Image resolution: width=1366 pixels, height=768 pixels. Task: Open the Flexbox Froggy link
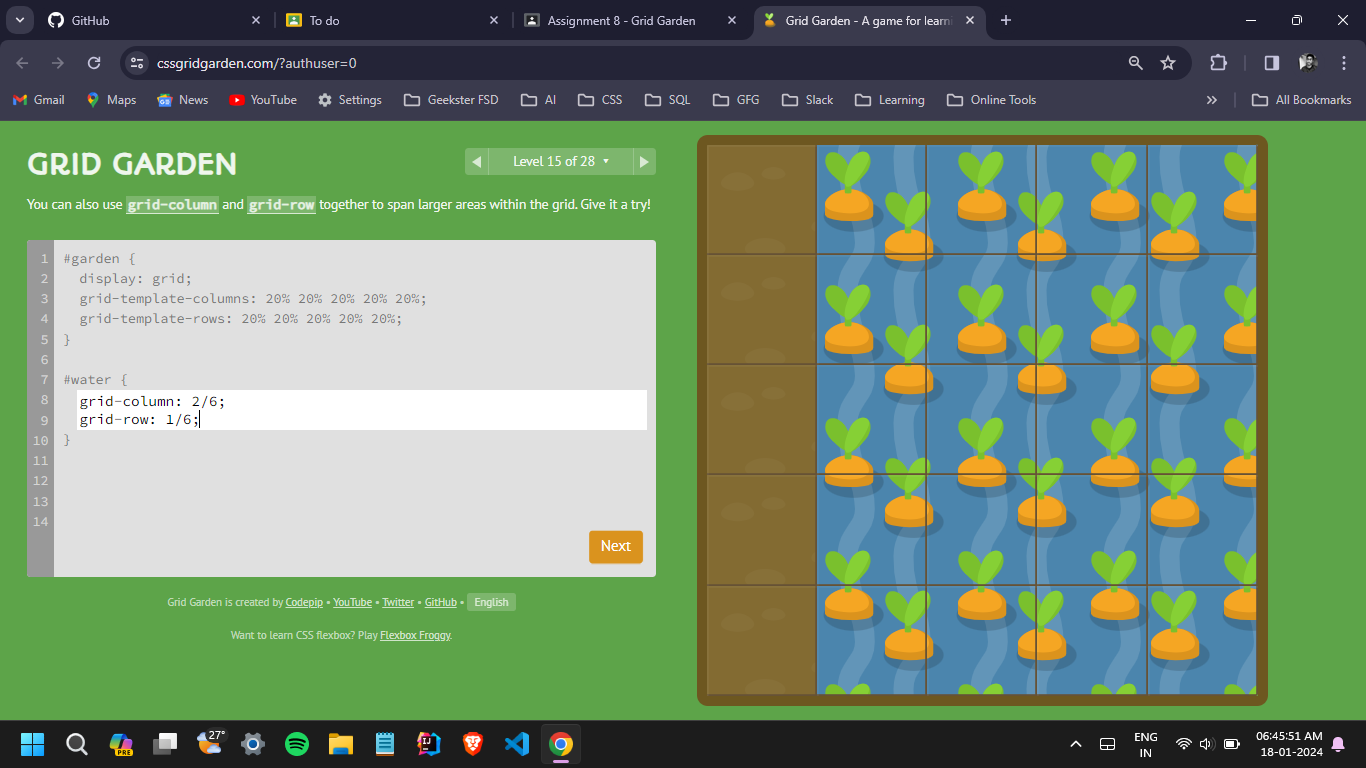point(415,635)
